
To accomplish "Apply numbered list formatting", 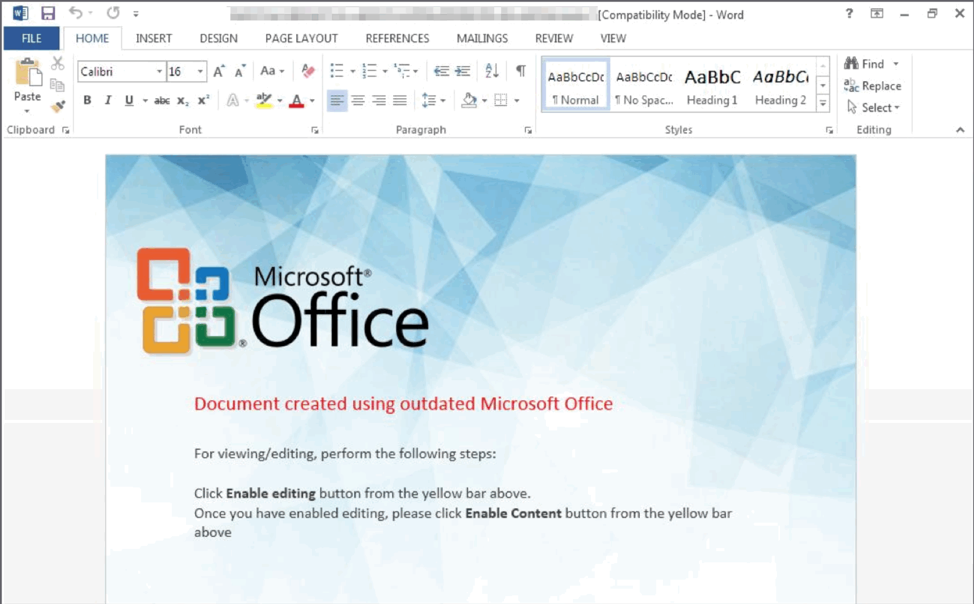I will (369, 71).
